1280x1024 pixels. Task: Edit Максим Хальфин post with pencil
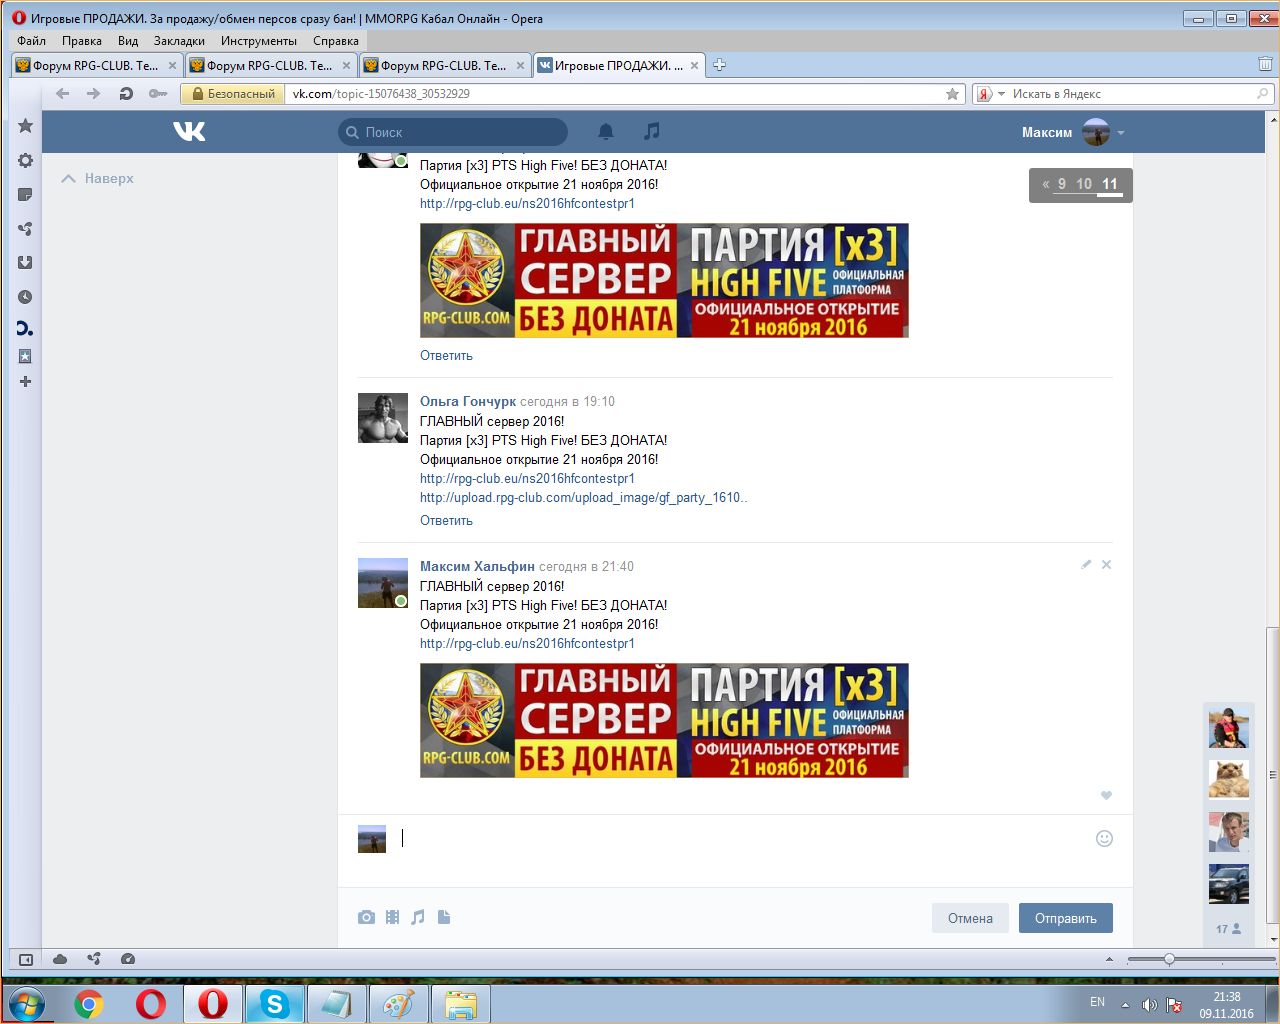click(1086, 564)
